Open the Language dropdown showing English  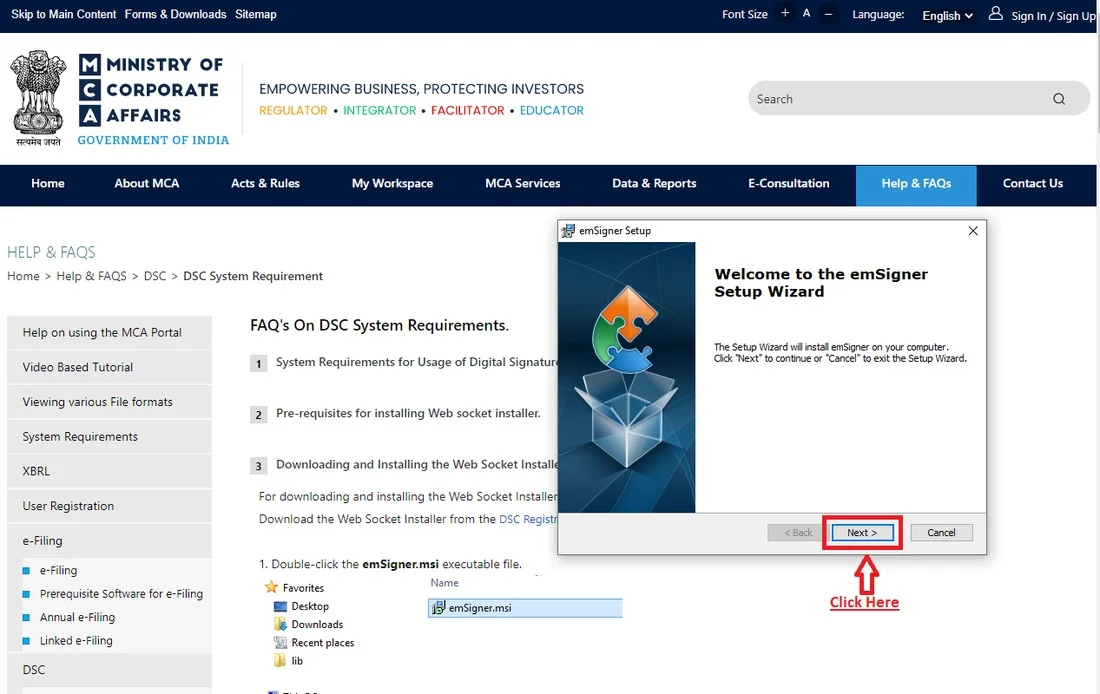(947, 15)
